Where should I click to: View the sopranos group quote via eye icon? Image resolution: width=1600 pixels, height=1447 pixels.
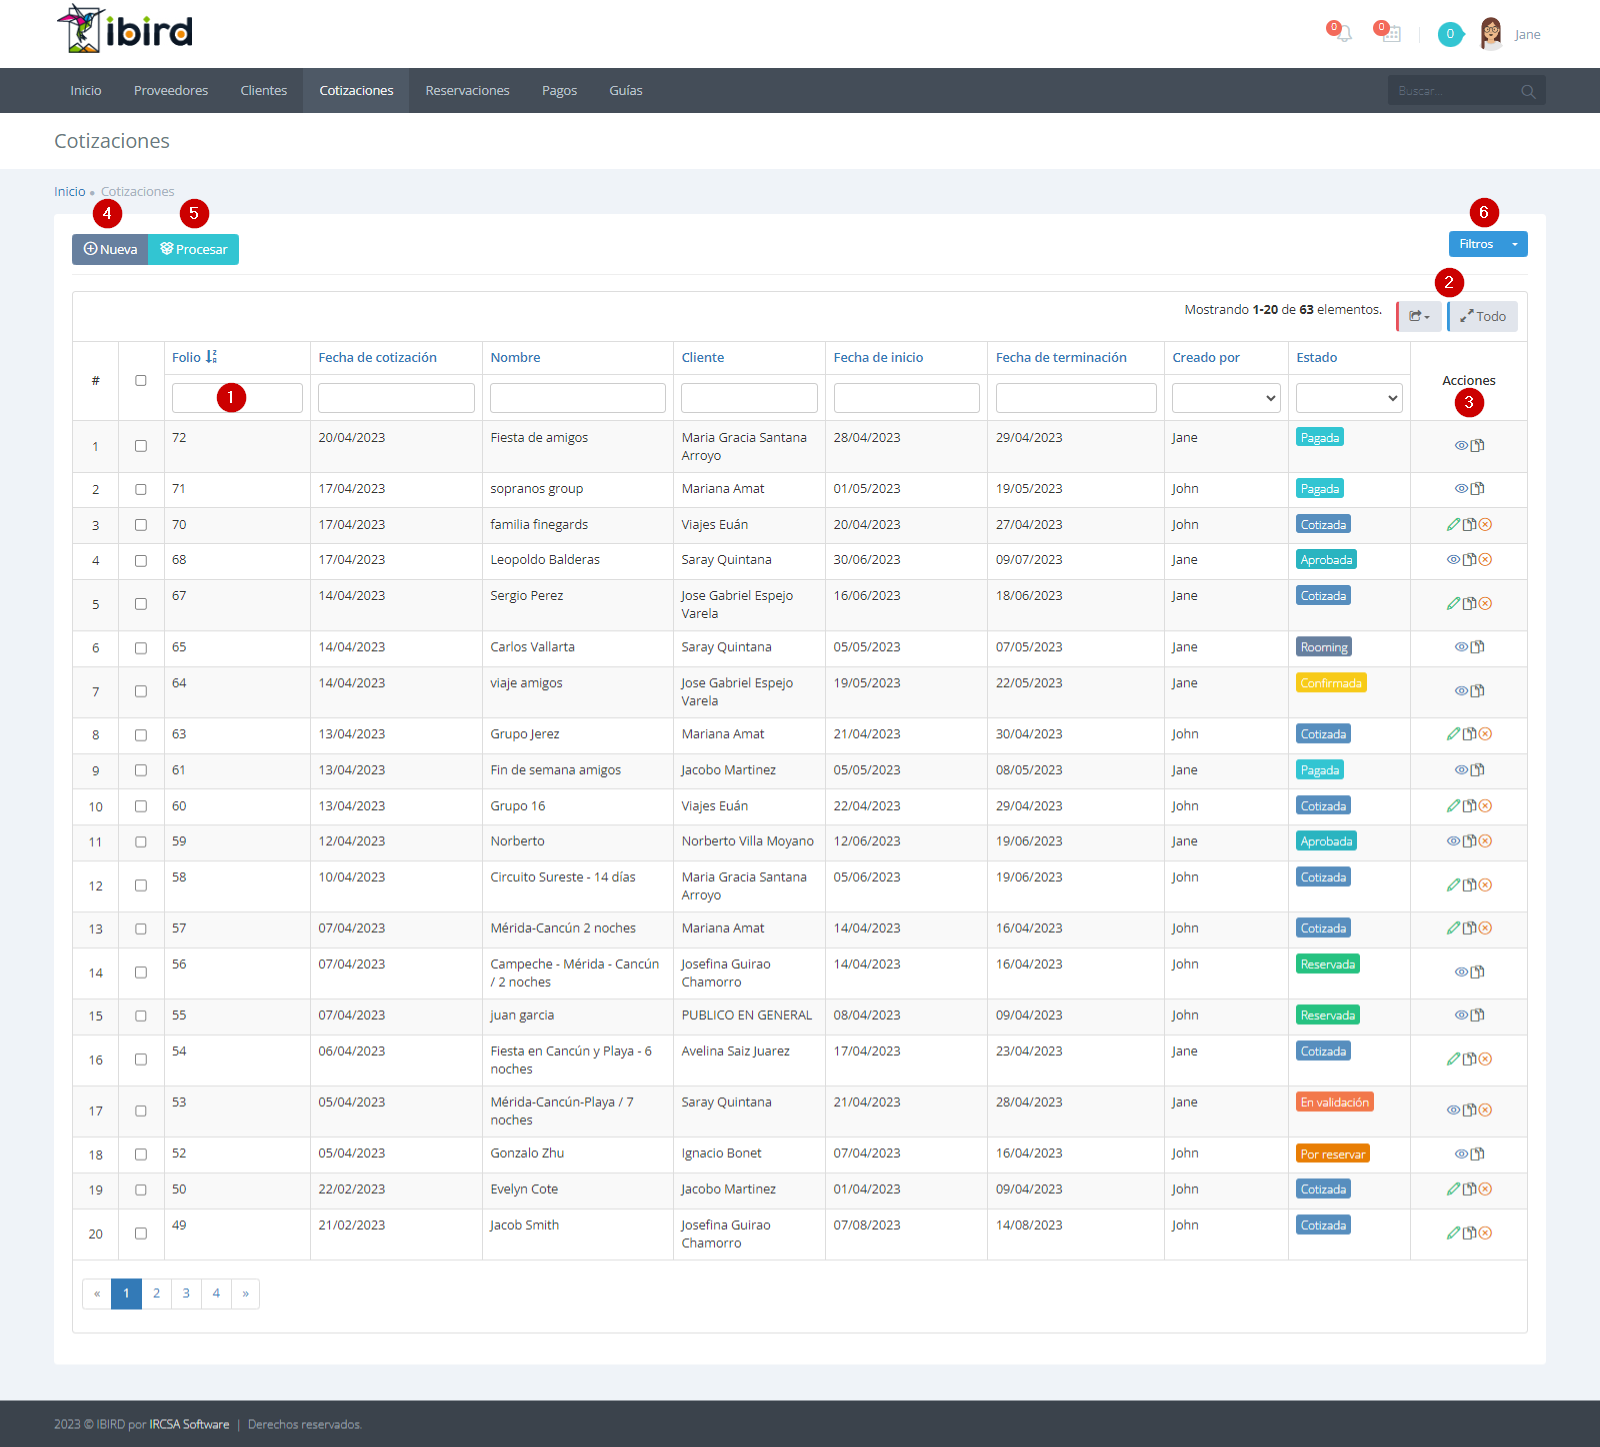[1461, 489]
